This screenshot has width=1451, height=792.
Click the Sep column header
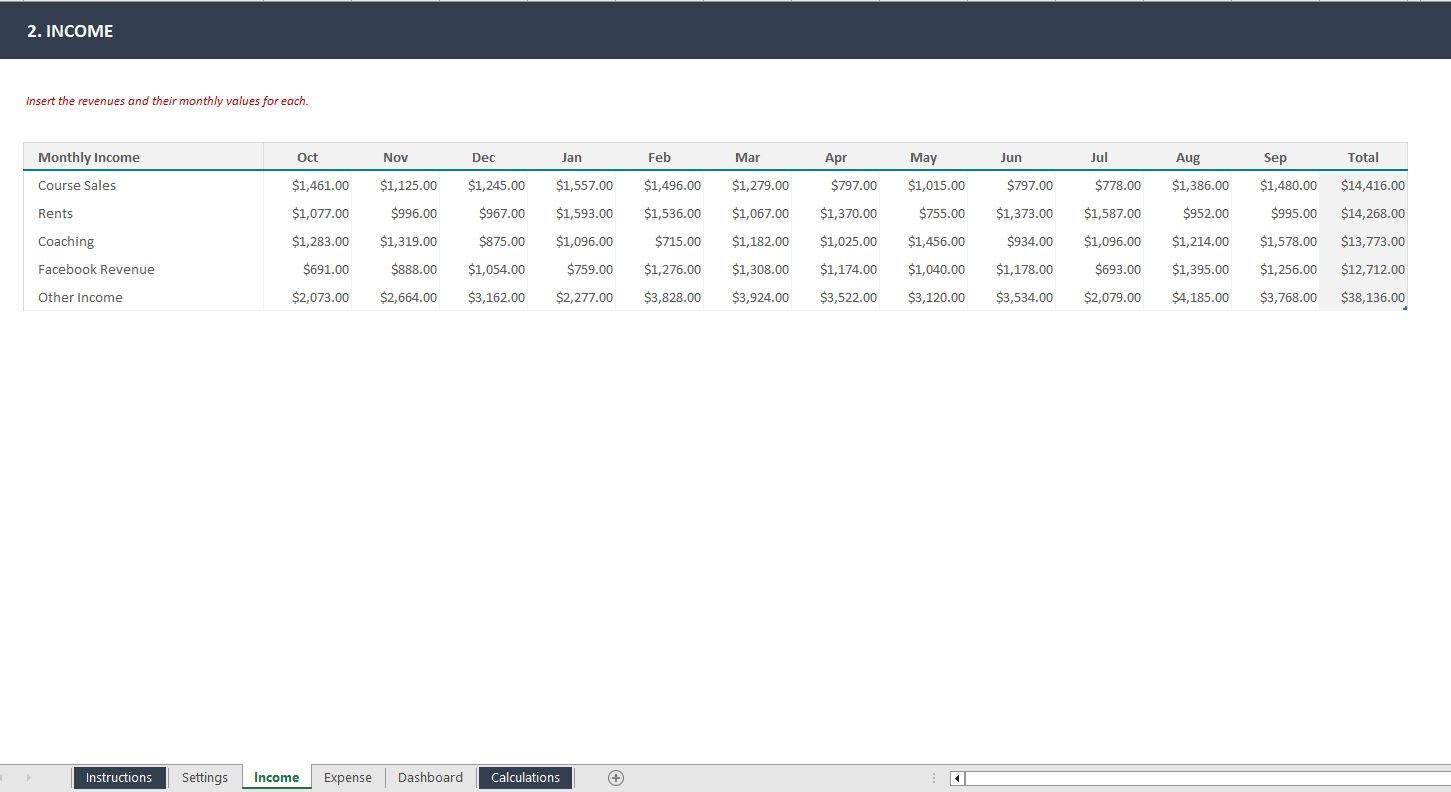[1276, 157]
